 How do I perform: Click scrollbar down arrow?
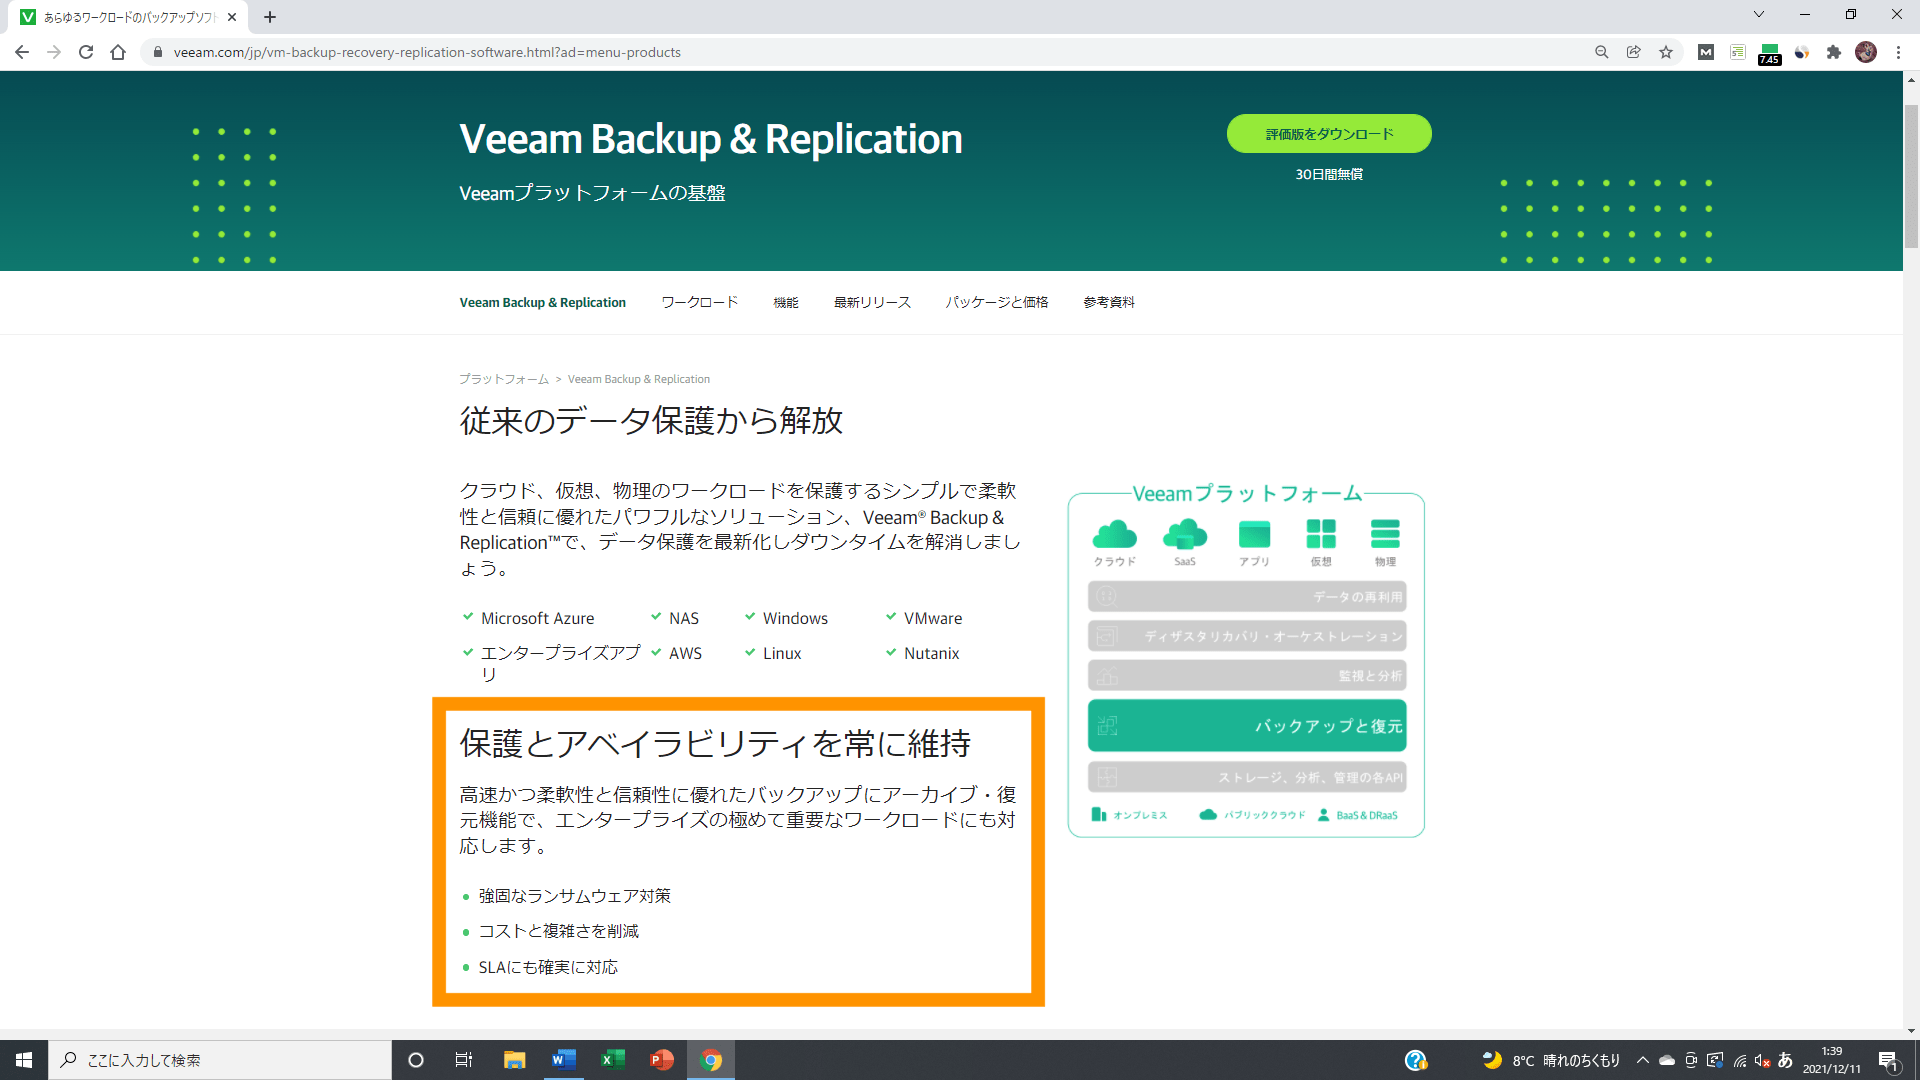(x=1911, y=1031)
